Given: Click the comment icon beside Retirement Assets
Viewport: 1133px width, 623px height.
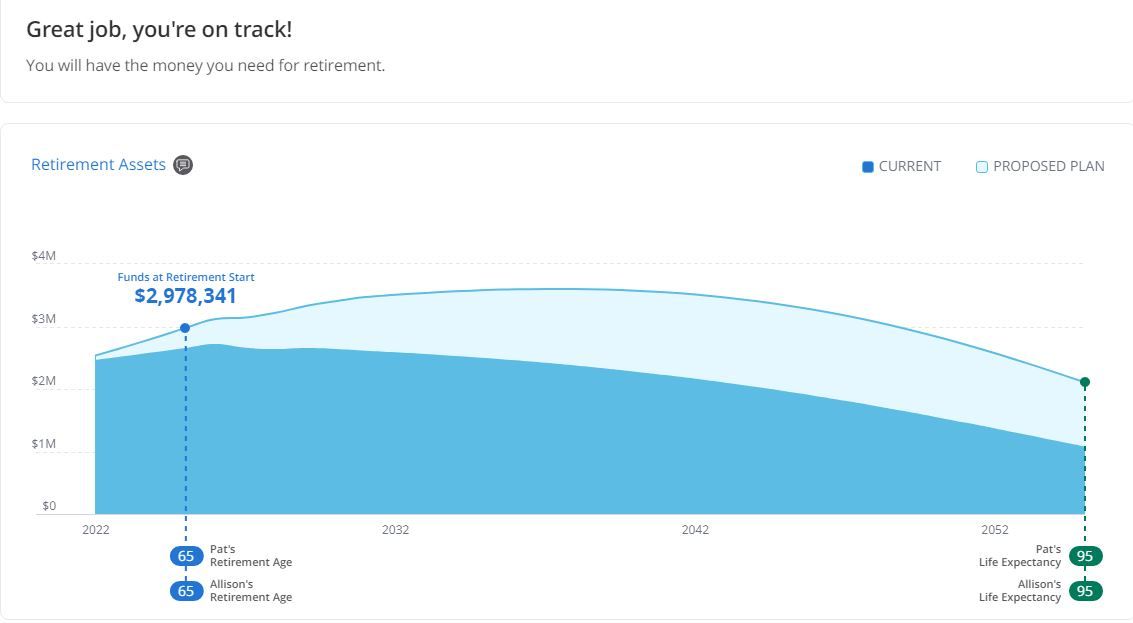Looking at the screenshot, I should [183, 165].
